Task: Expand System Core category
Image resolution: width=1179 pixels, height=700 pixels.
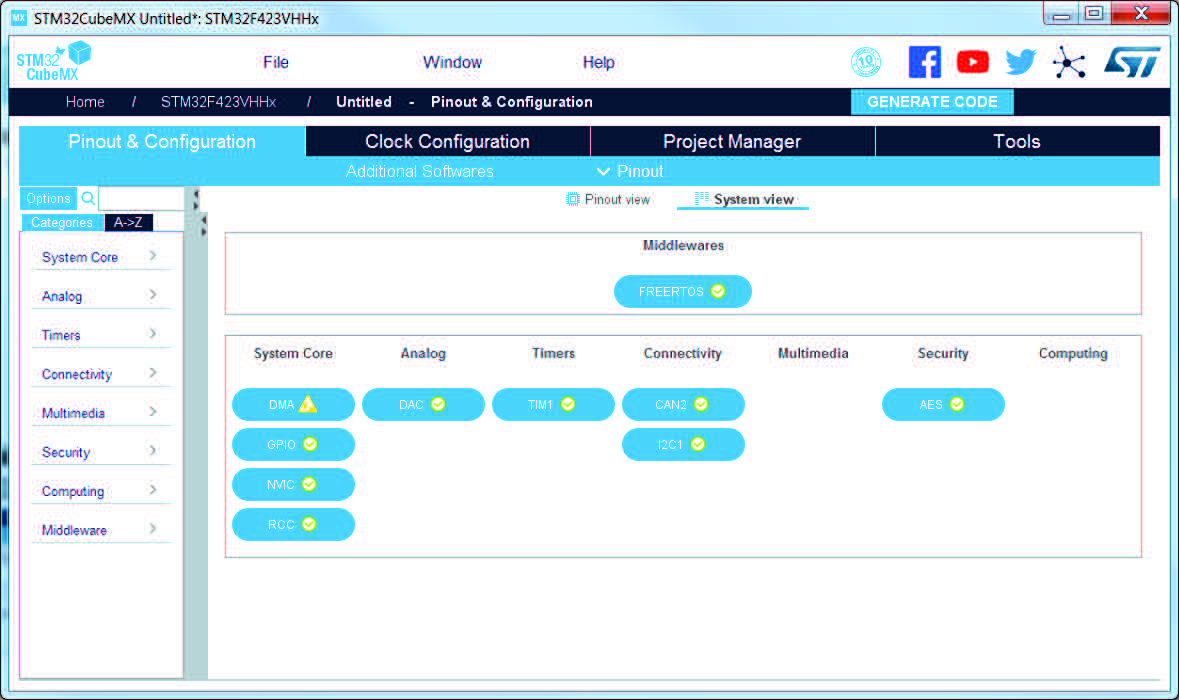Action: coord(100,257)
